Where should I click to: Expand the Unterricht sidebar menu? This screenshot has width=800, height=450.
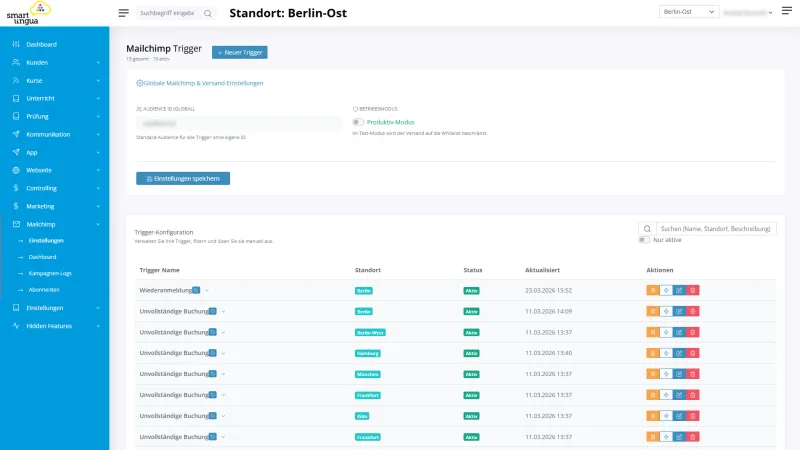point(55,98)
